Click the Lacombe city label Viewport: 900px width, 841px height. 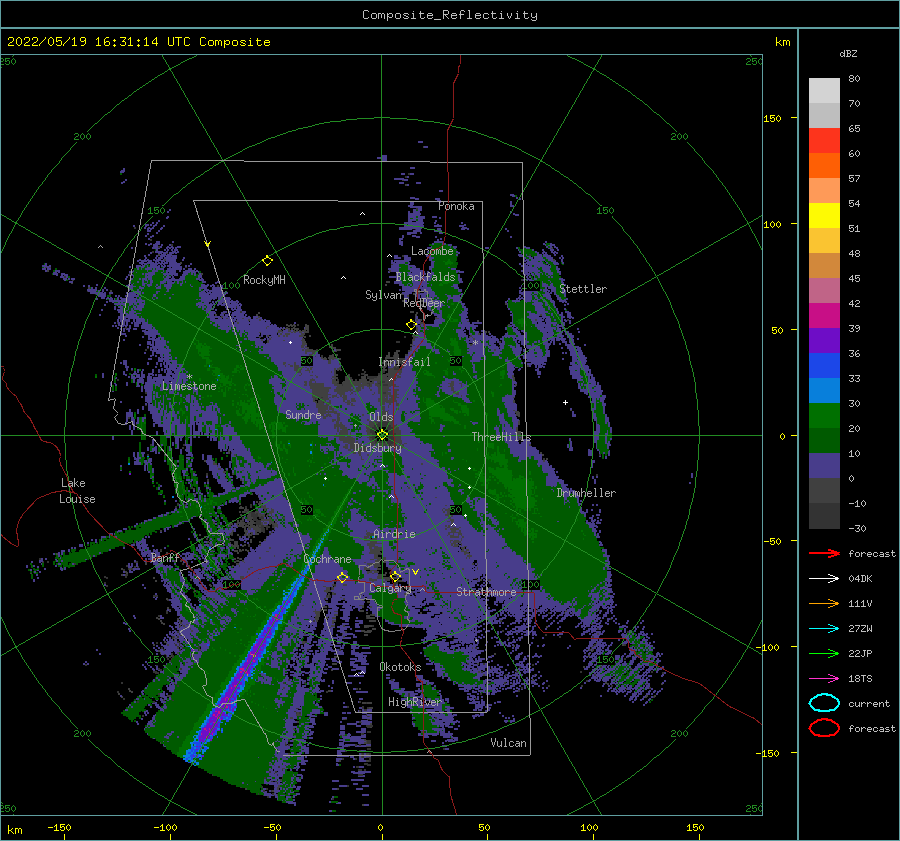[432, 251]
